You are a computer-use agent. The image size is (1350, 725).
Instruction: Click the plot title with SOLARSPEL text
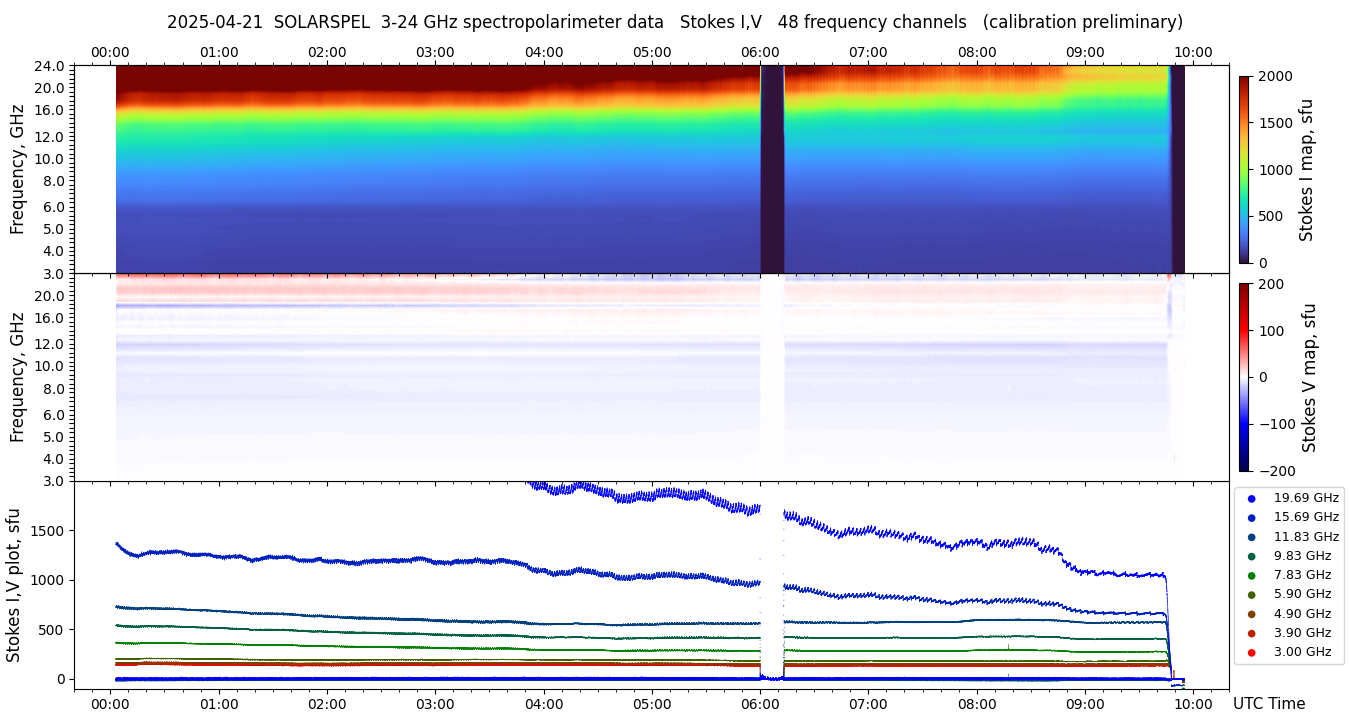pyautogui.click(x=674, y=22)
